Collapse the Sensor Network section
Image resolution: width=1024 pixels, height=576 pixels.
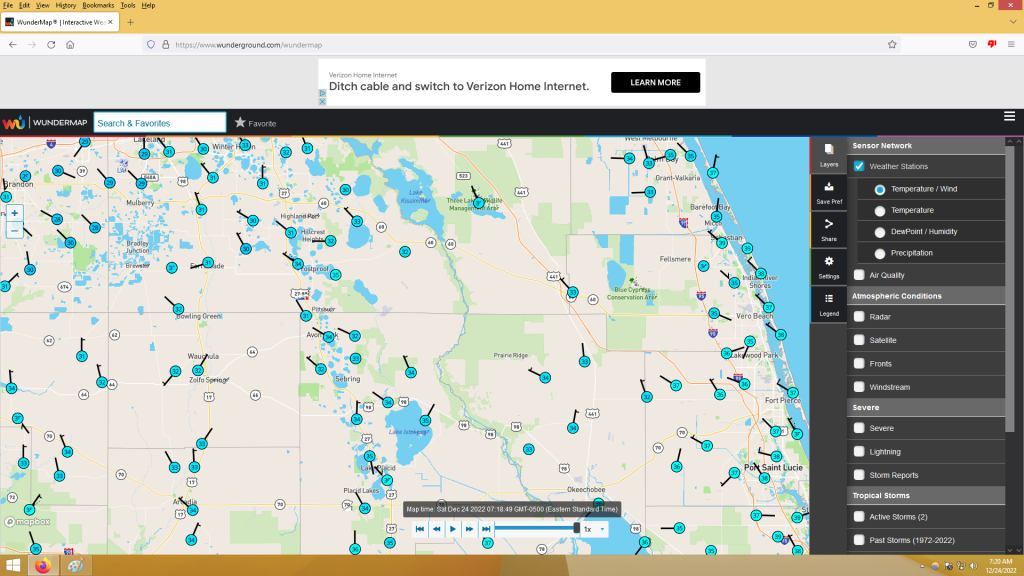926,146
